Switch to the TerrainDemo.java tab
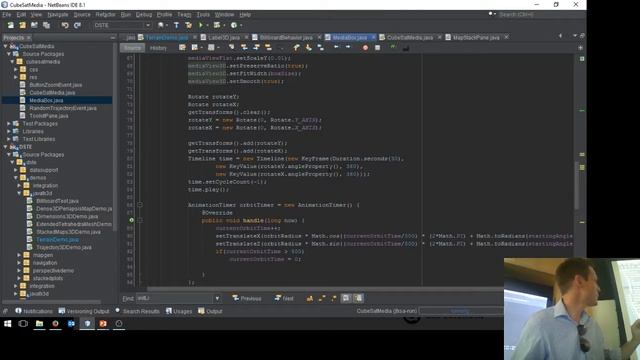Image resolution: width=640 pixels, height=360 pixels. point(166,37)
